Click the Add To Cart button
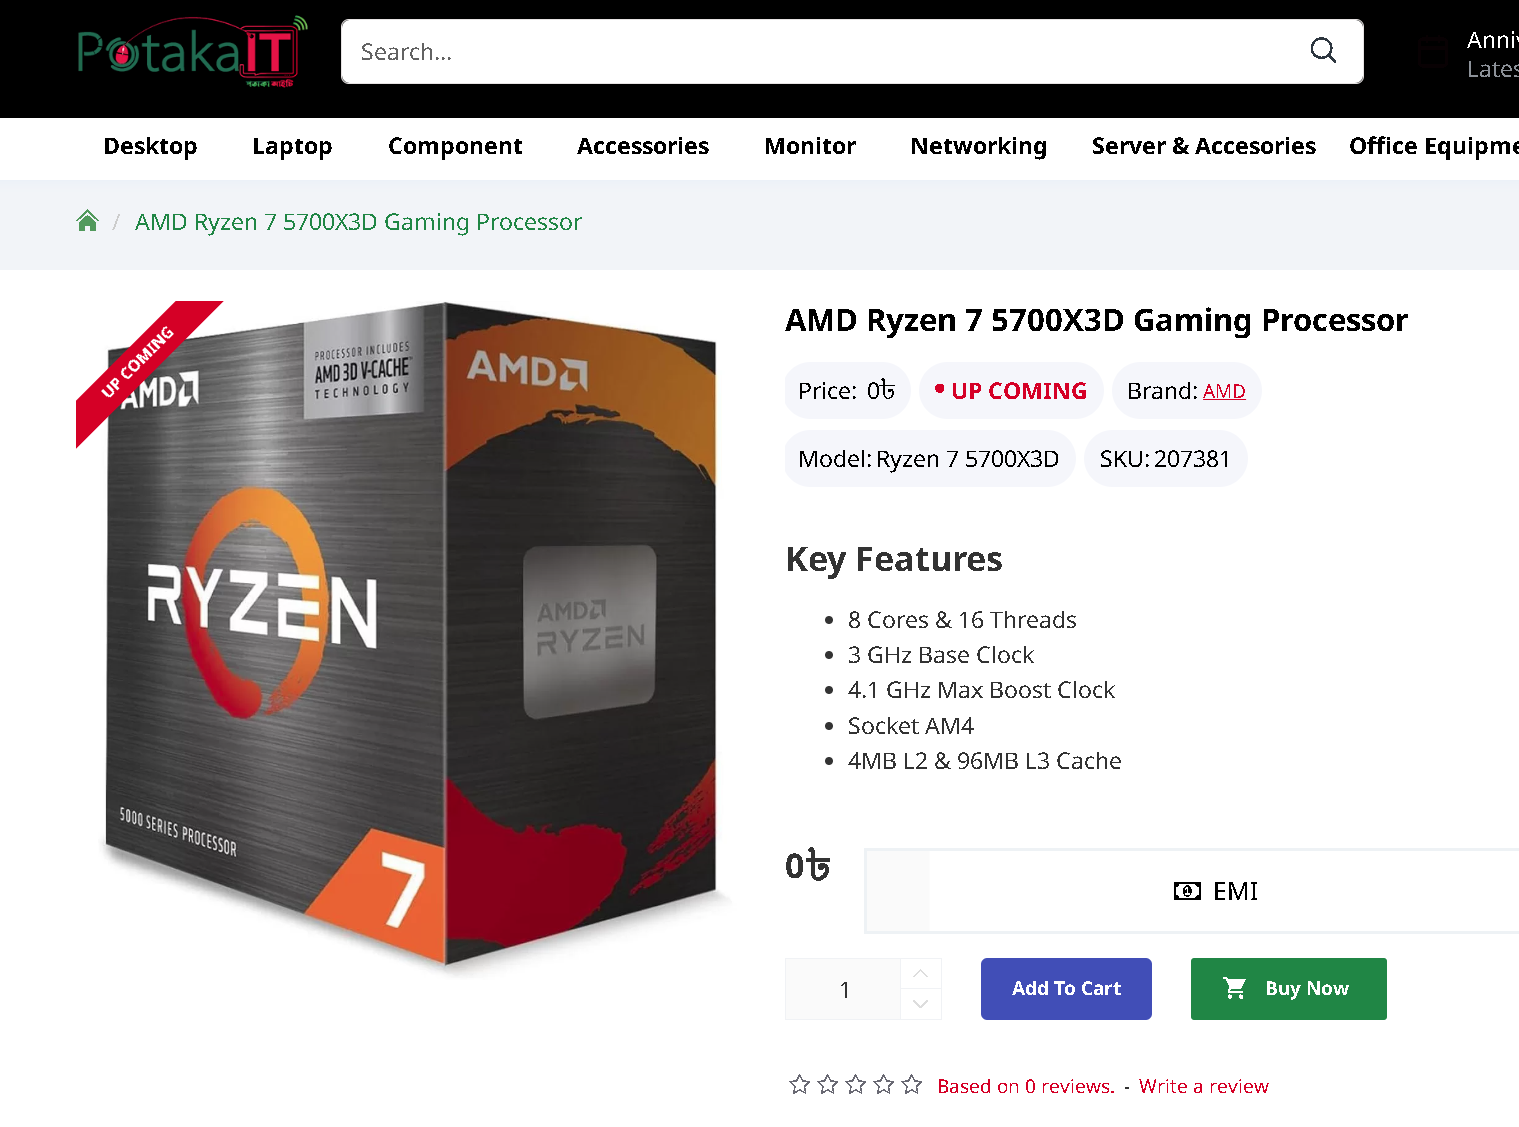Viewport: 1519px width, 1127px height. 1066,989
